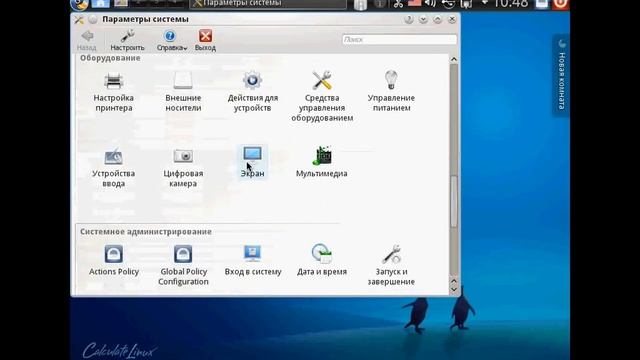The width and height of the screenshot is (640, 360).
Task: Click the clipboard scissors tray icon
Action: [398, 4]
